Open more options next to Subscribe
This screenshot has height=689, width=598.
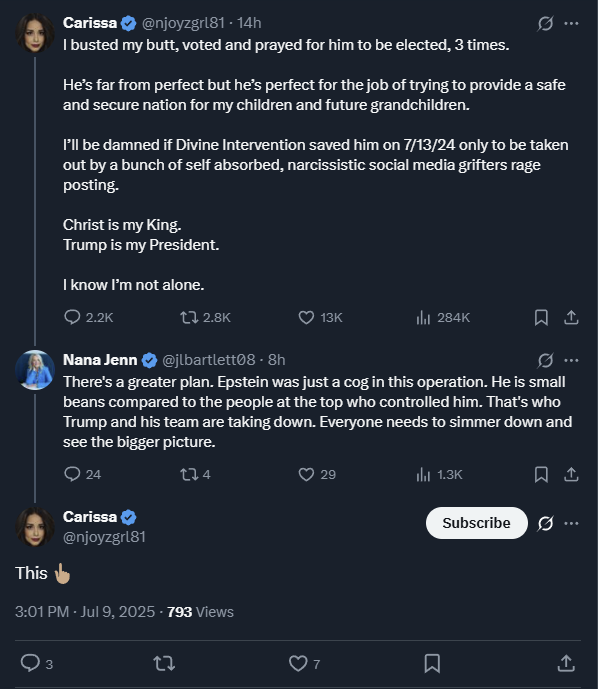click(571, 523)
